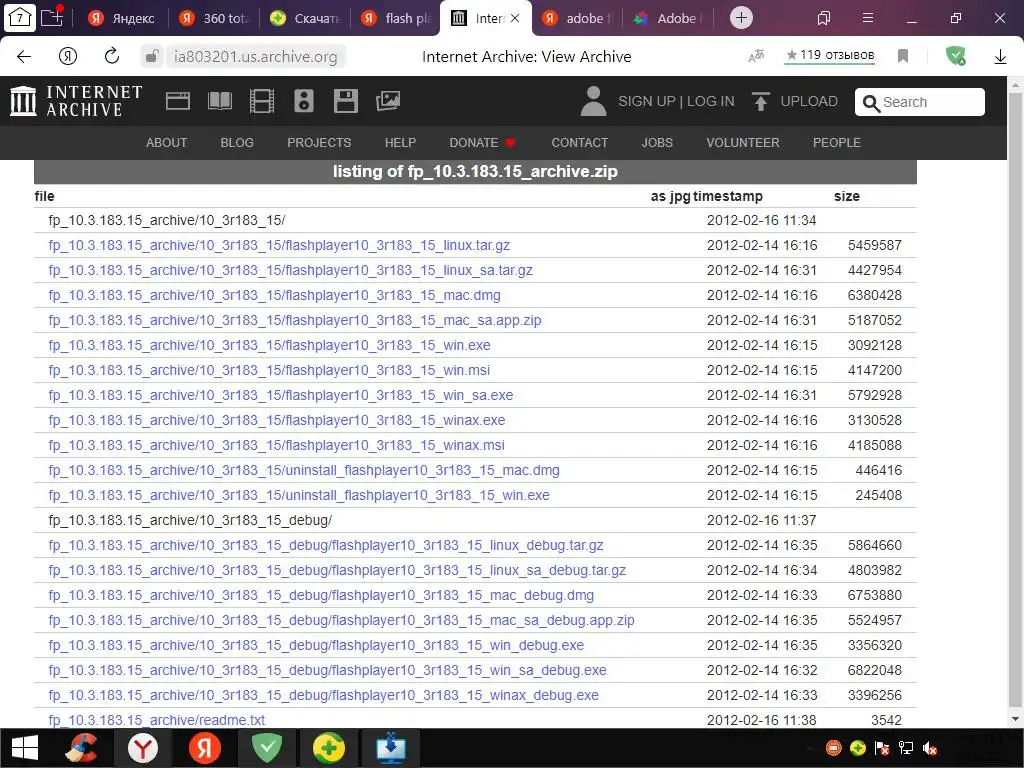
Task: Open the JOBS menu item
Action: pos(657,142)
